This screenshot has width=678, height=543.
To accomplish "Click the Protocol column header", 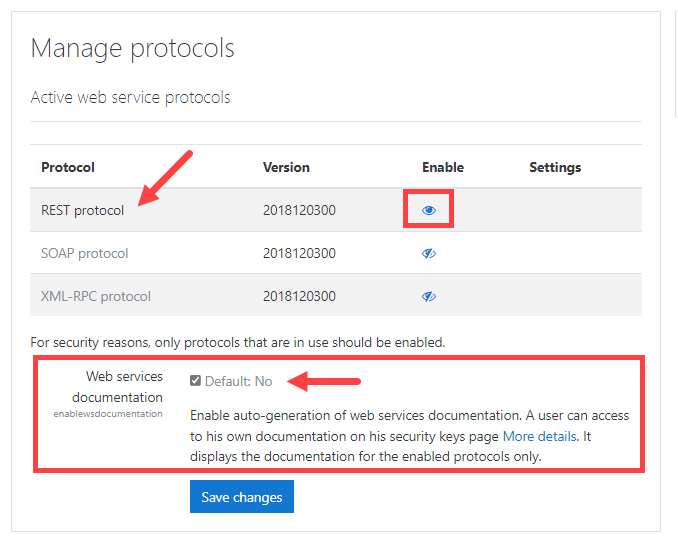I will pos(68,167).
